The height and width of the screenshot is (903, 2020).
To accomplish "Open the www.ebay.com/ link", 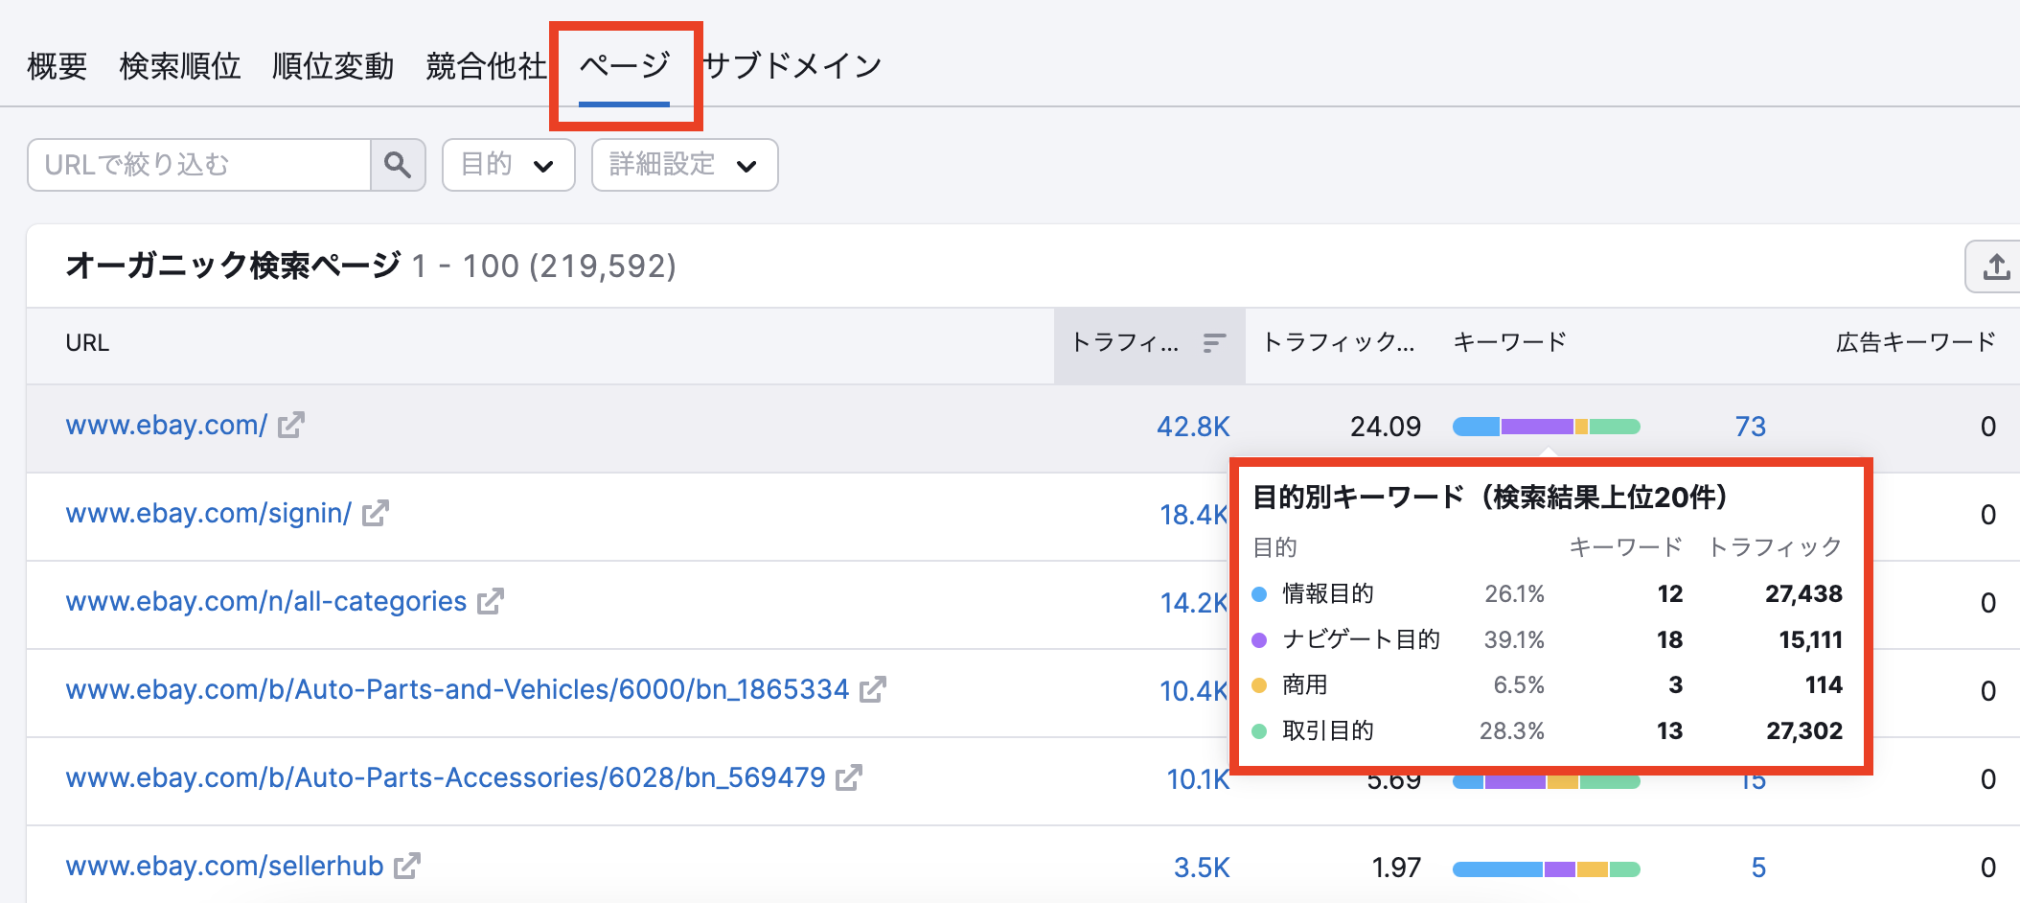I will point(166,426).
